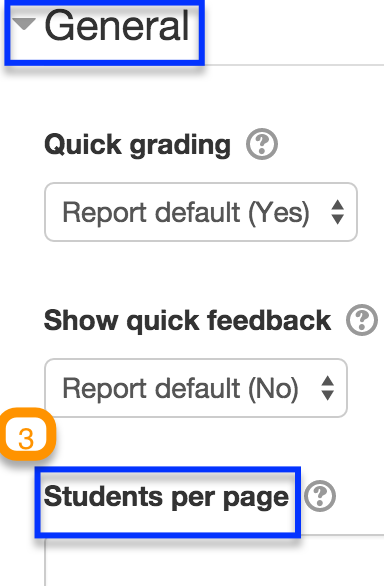This screenshot has height=586, width=384.
Task: Click the Students per page label
Action: [166, 498]
